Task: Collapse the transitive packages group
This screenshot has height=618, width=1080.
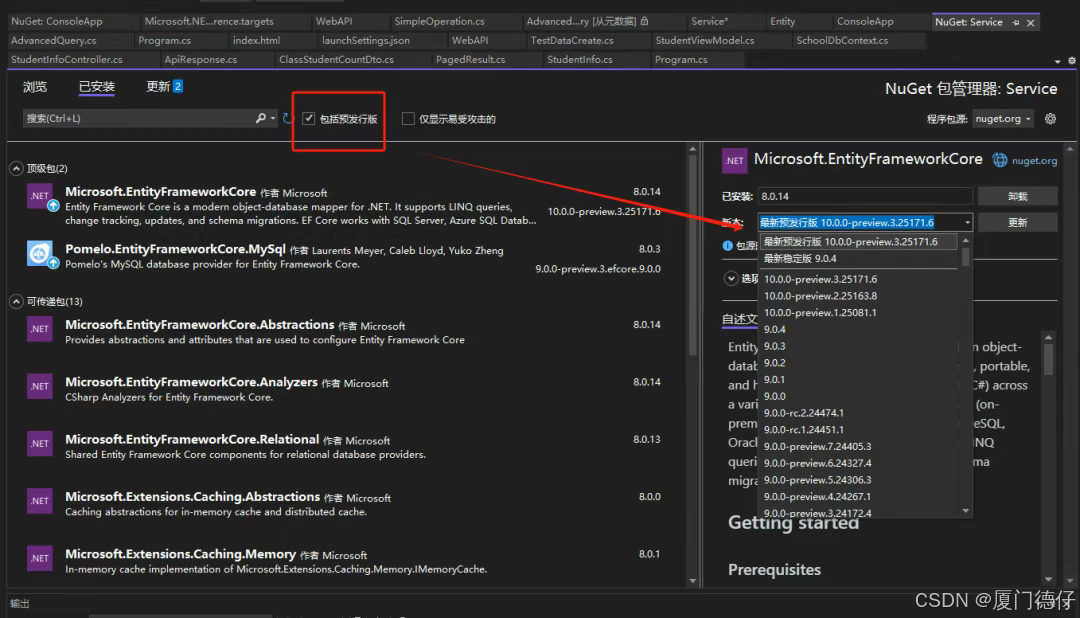Action: coord(16,301)
